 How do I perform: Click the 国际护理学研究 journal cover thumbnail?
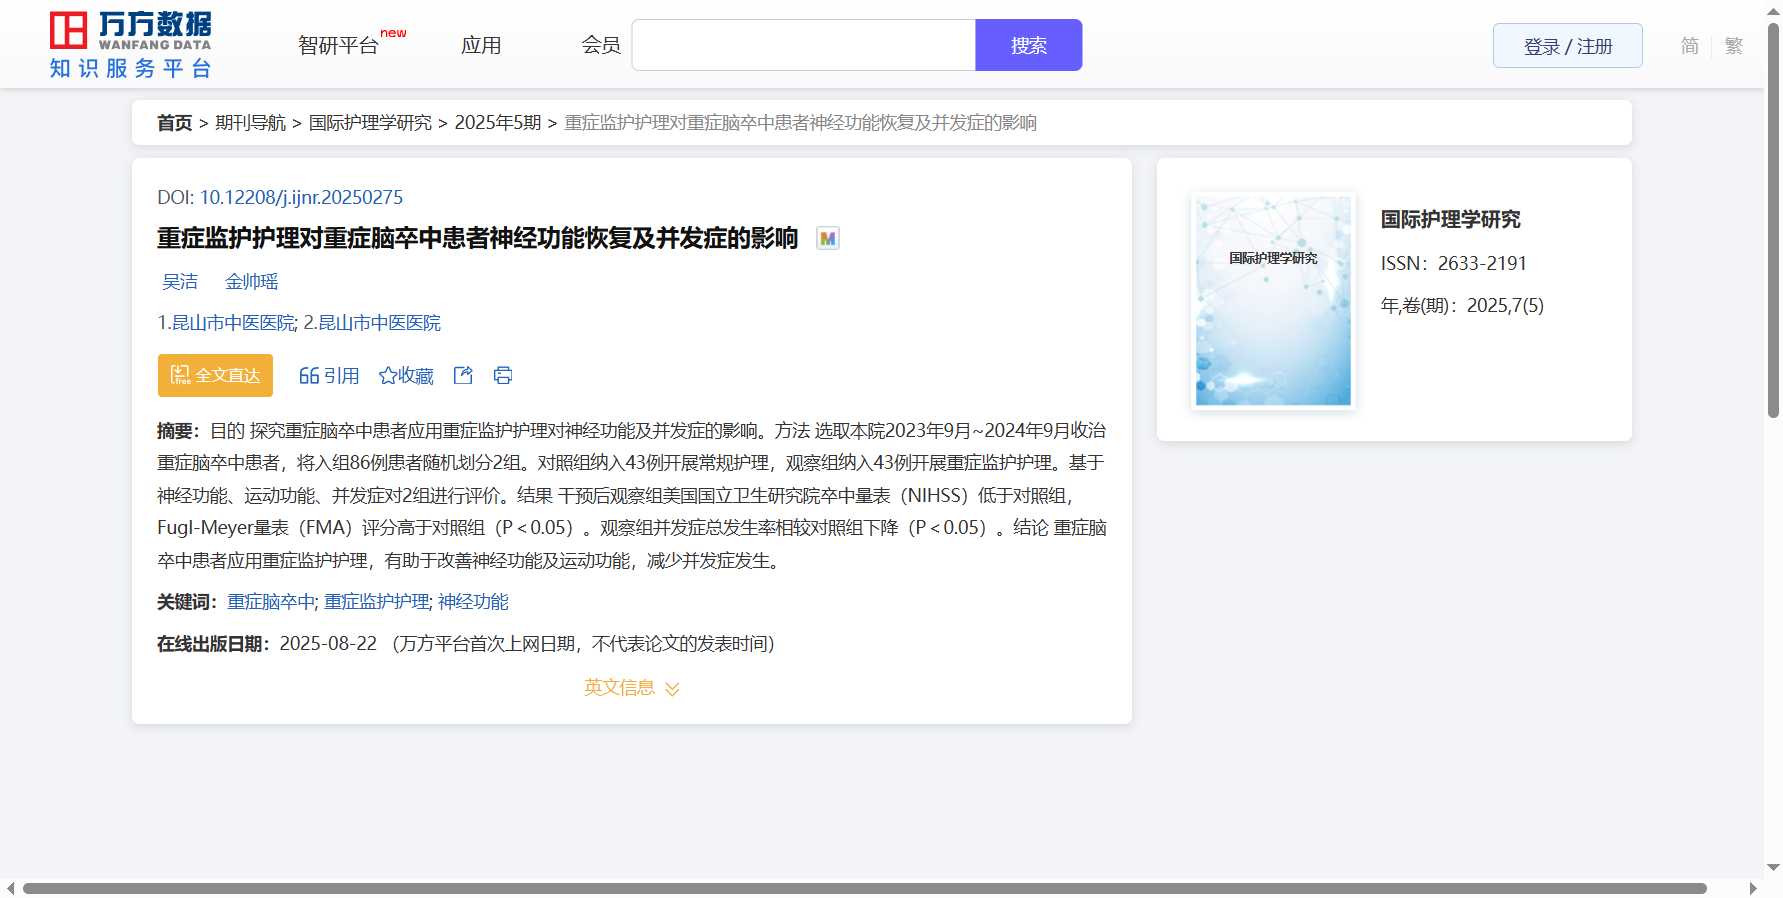(1273, 301)
